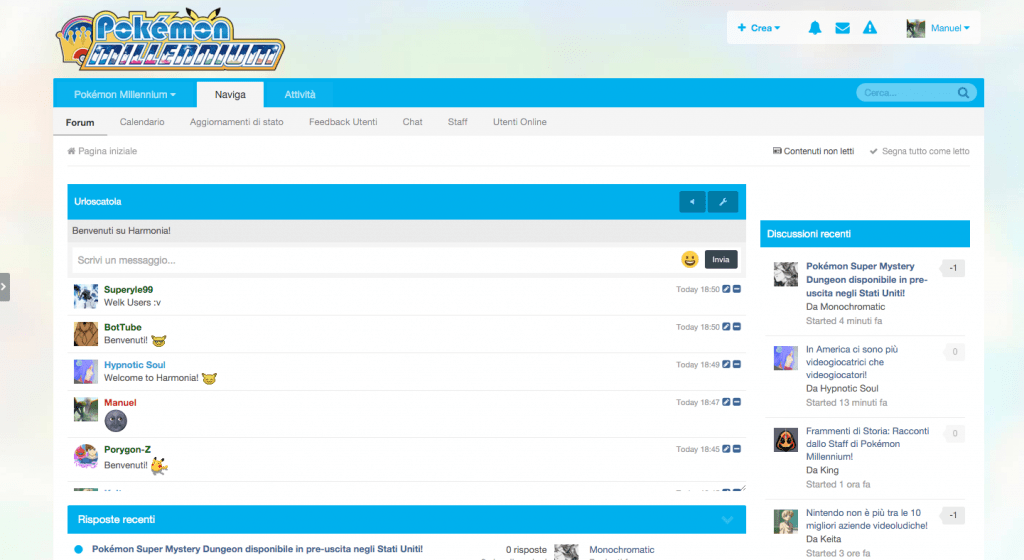Open the Manuel user dropdown

(950, 28)
